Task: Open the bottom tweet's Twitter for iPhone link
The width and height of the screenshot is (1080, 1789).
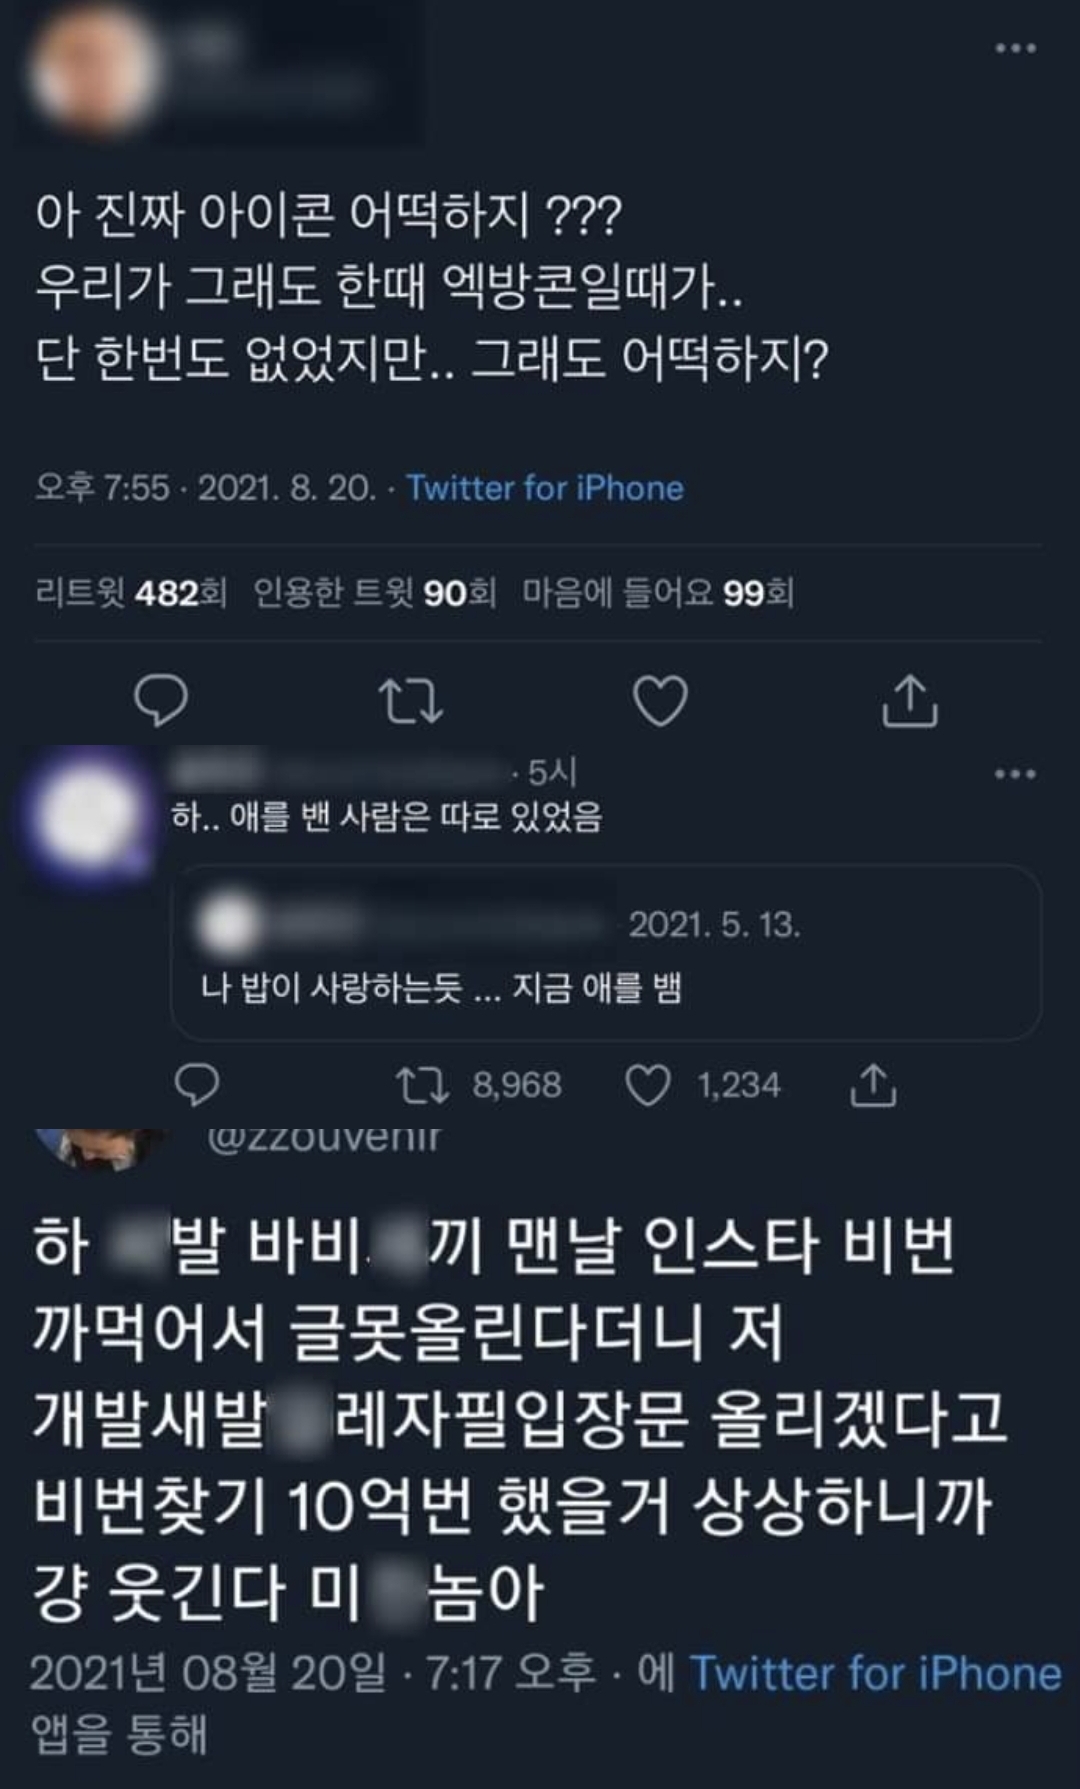Action: point(876,1673)
